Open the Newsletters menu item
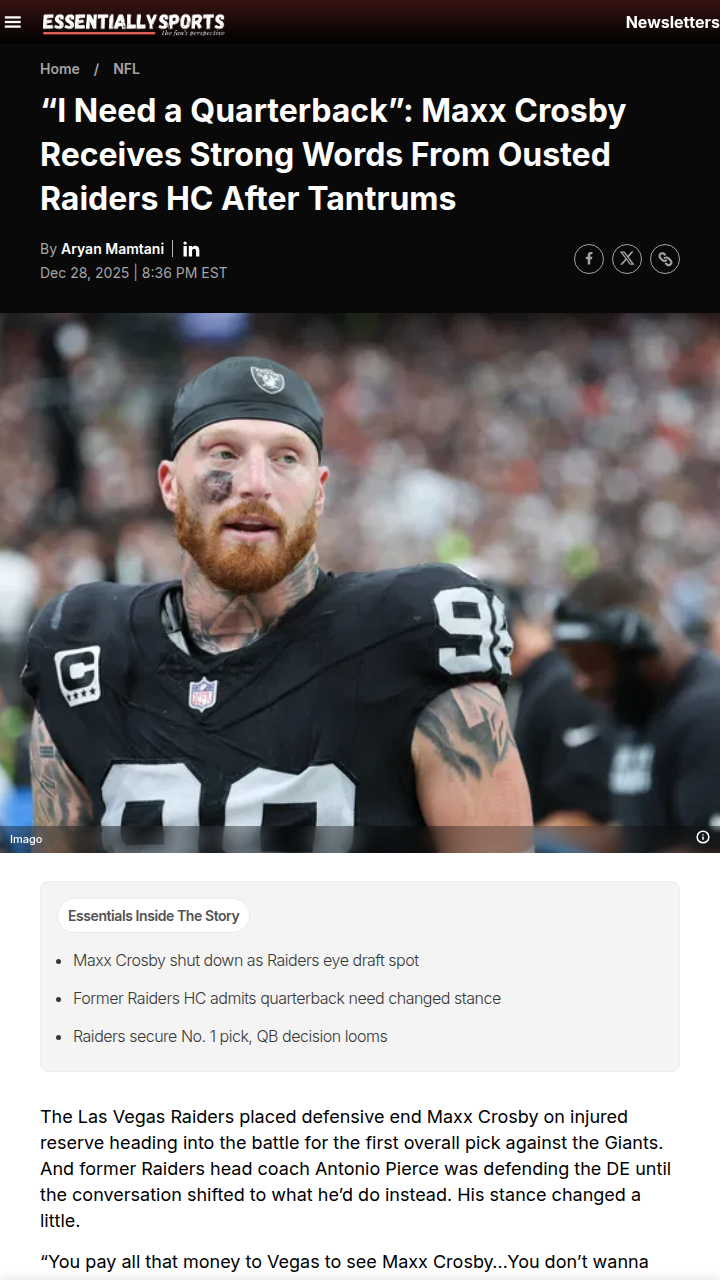The height and width of the screenshot is (1280, 720). pos(672,22)
